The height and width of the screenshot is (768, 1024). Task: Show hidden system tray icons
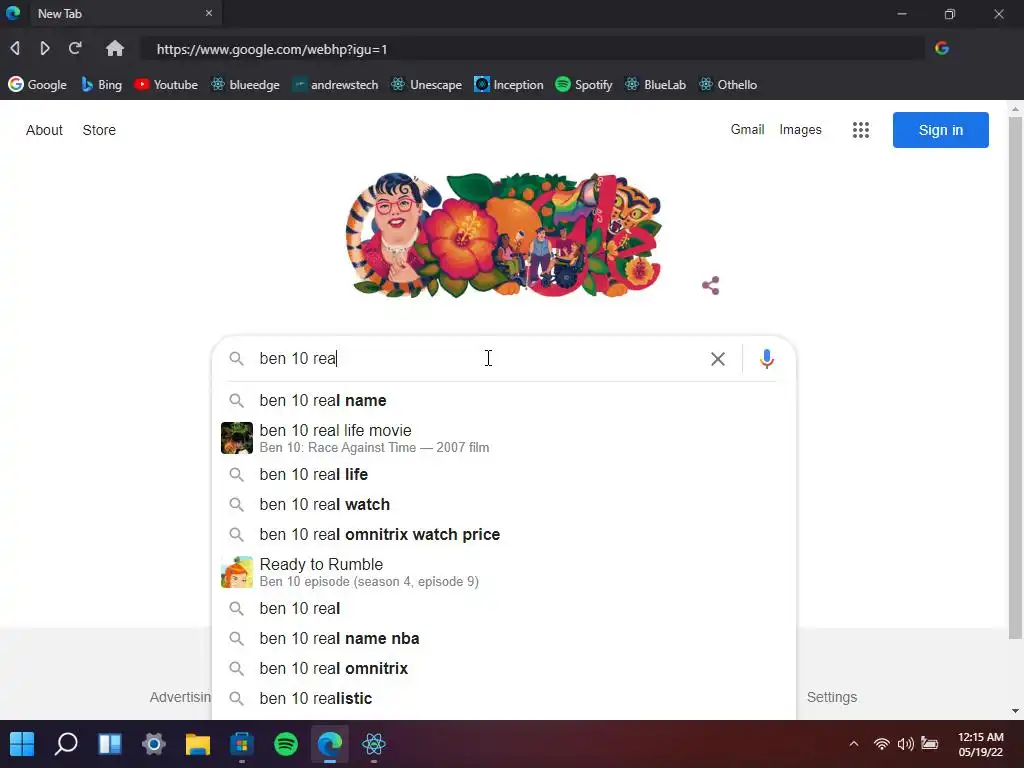click(854, 743)
